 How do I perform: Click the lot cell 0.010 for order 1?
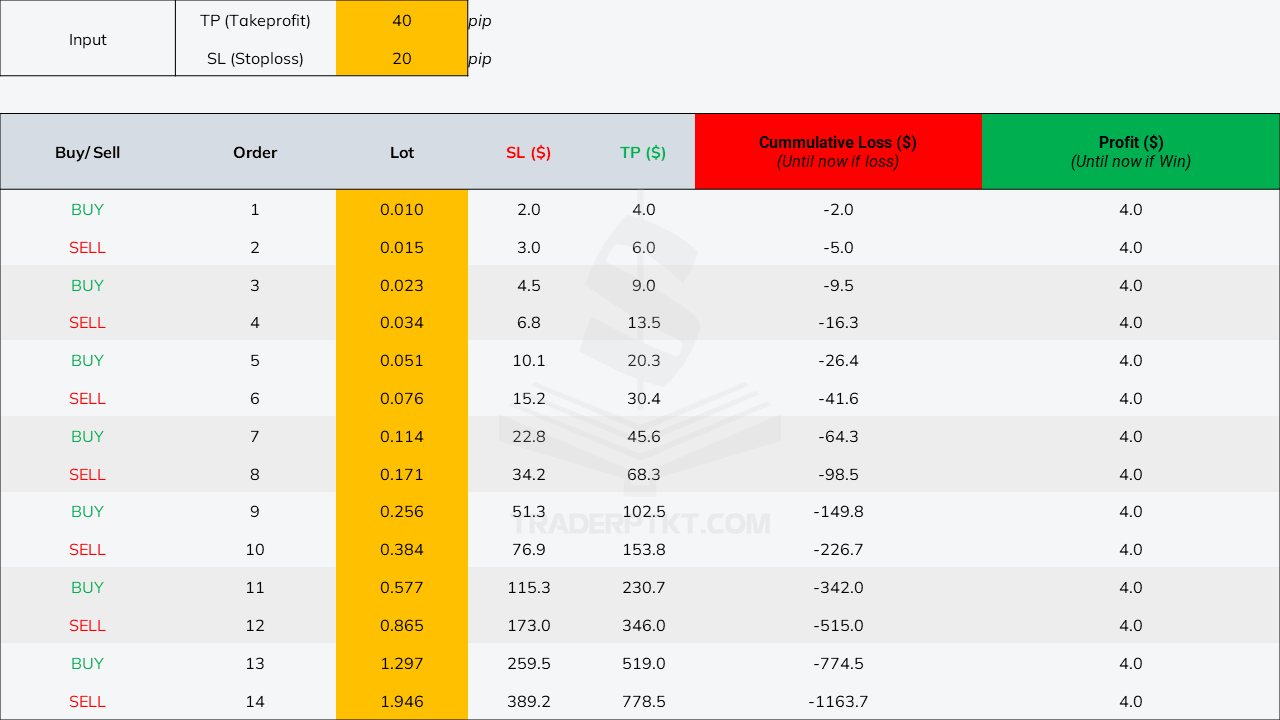click(x=402, y=209)
